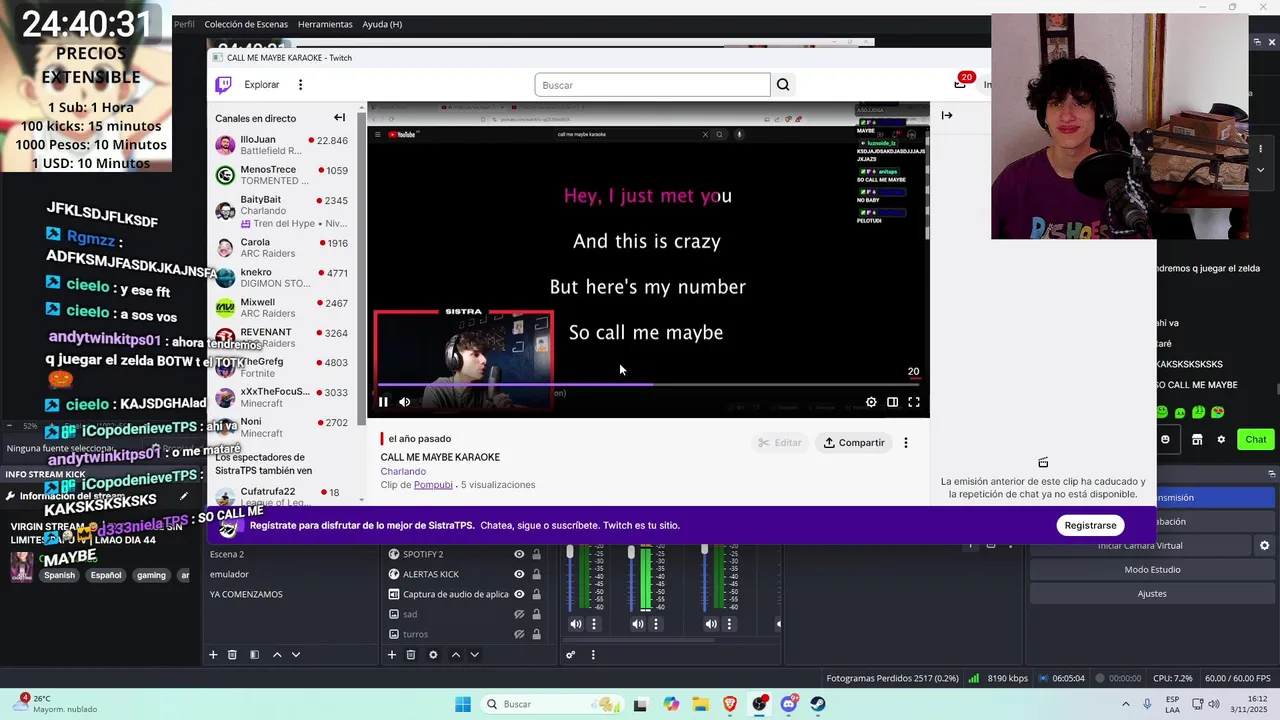The width and height of the screenshot is (1280, 720).
Task: Add a new source in OBS Sources
Action: (x=392, y=655)
